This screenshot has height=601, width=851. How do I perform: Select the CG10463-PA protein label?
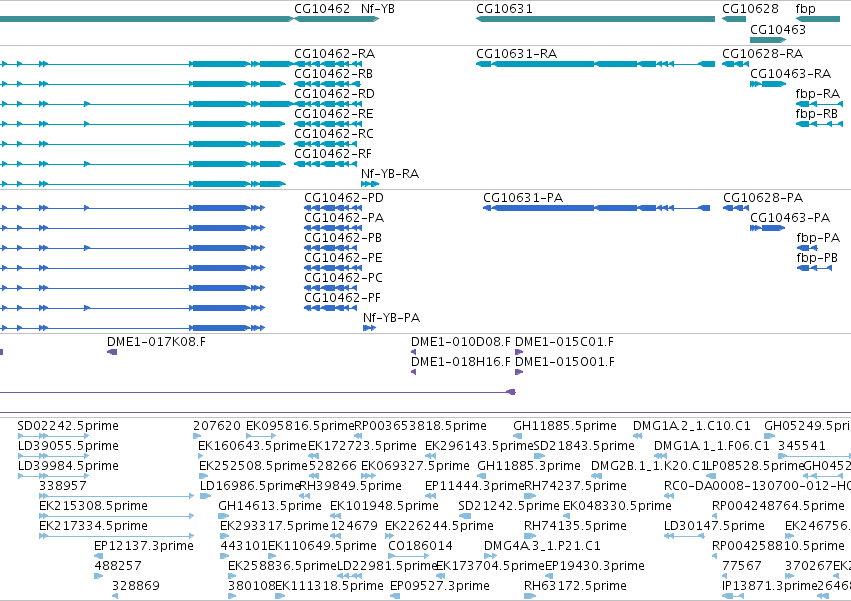coord(790,218)
